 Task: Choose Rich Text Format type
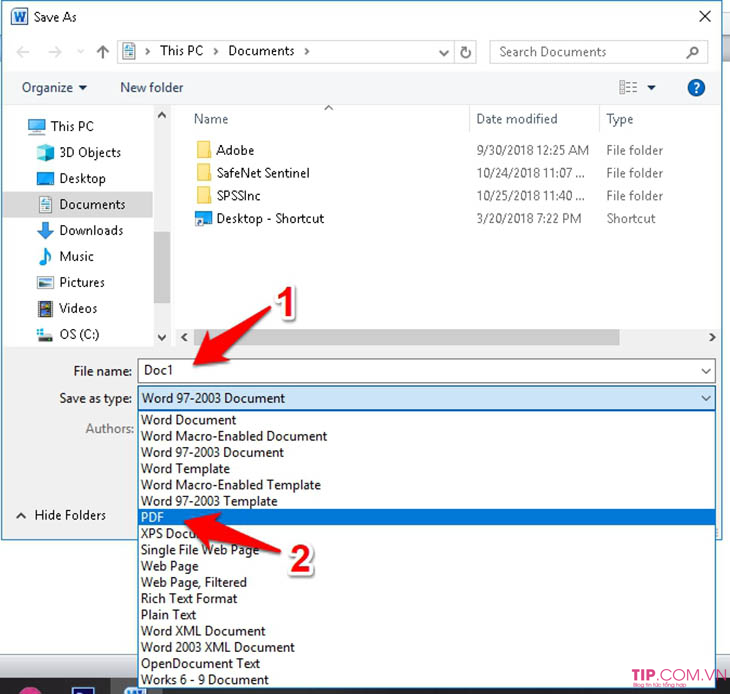(x=427, y=599)
